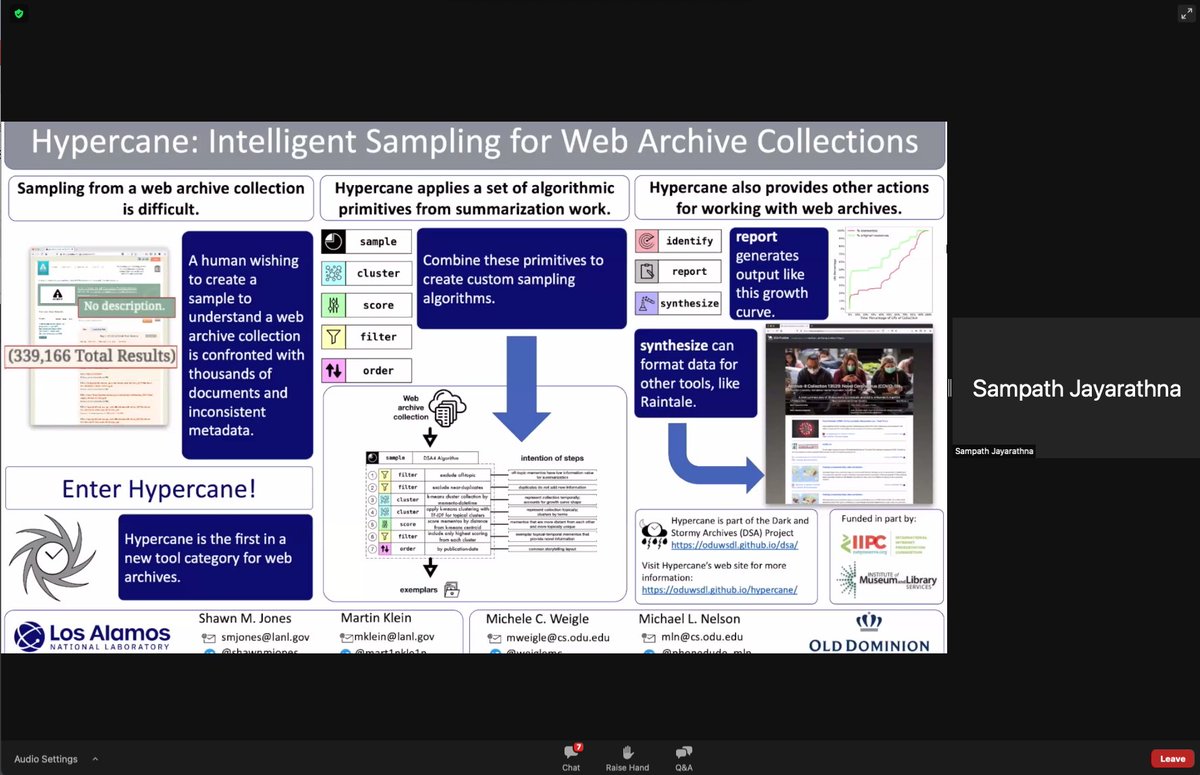Click the '(339,166 Total Results)' callout
Screen dimensions: 1200x775
[x=92, y=355]
